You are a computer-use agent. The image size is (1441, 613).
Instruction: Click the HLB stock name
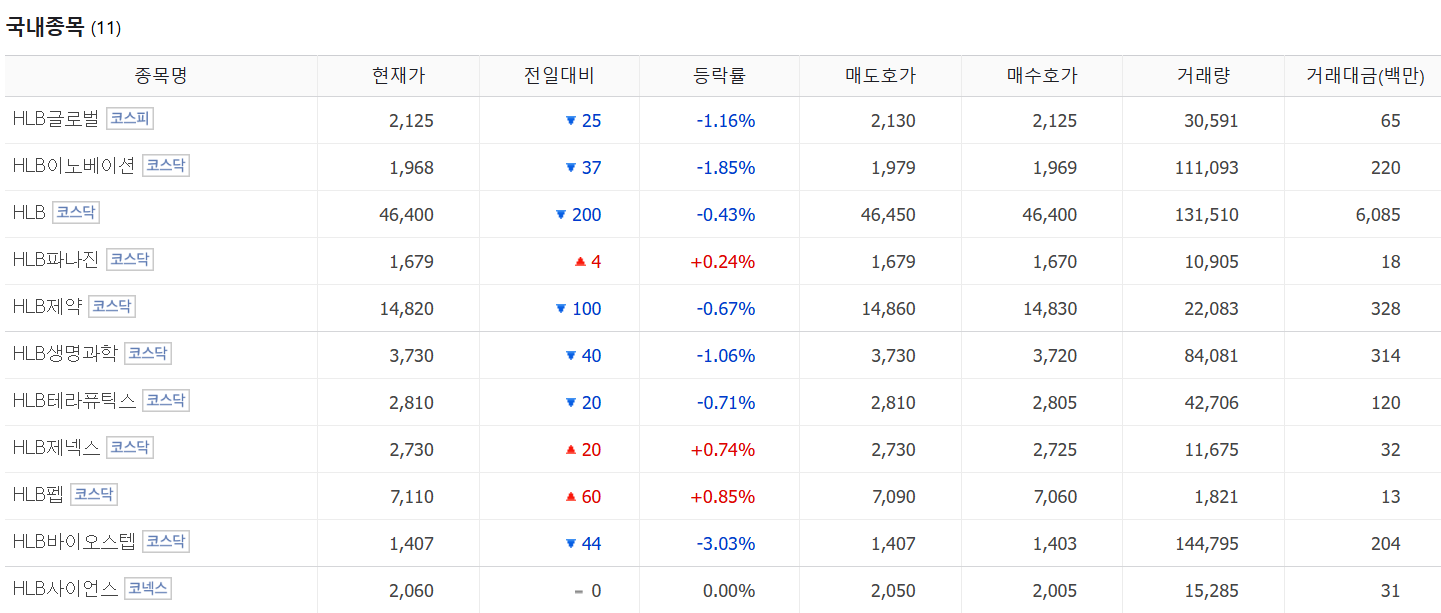tap(29, 213)
